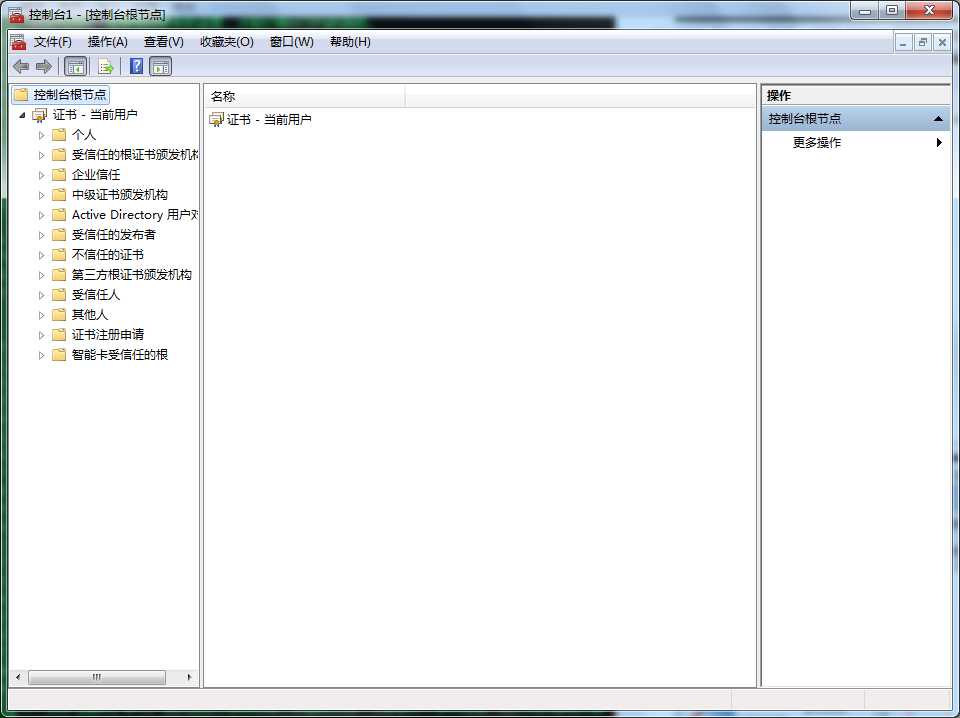The width and height of the screenshot is (960, 718).
Task: Close the inner MDI console window
Action: (x=942, y=42)
